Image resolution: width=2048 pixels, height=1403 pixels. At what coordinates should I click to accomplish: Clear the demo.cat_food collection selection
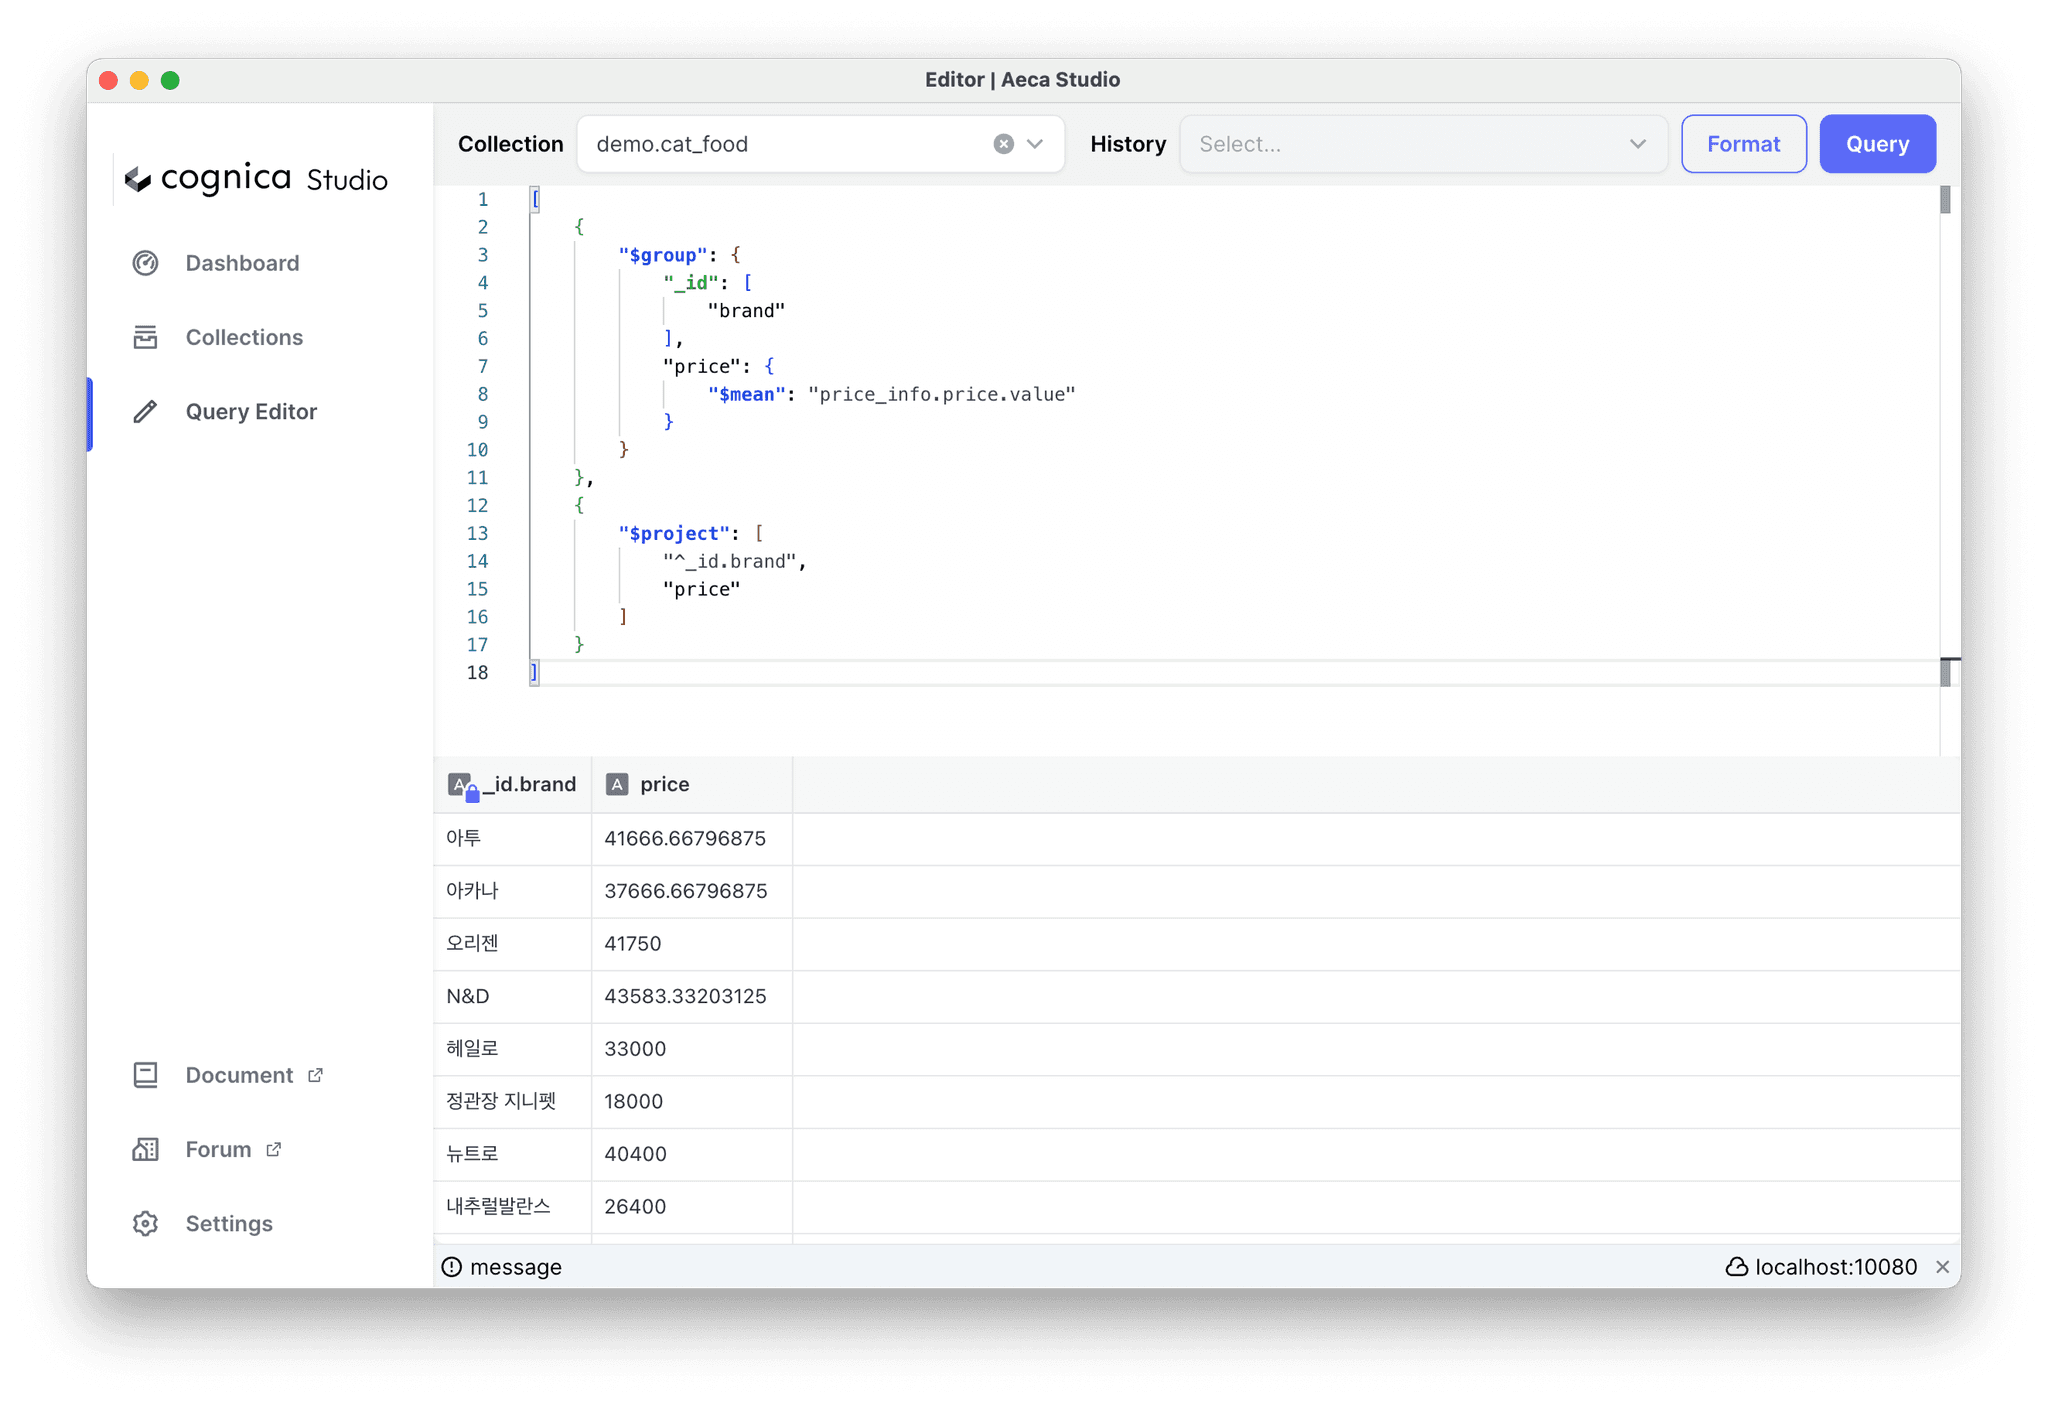click(x=1003, y=144)
